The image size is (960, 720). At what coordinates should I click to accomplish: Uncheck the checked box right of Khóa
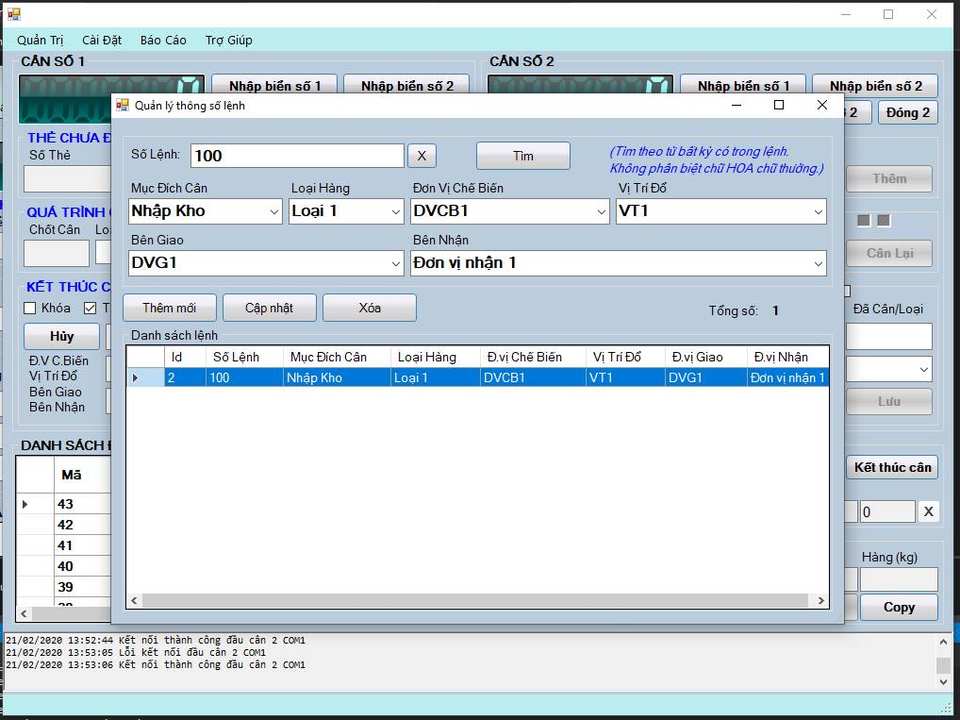90,308
